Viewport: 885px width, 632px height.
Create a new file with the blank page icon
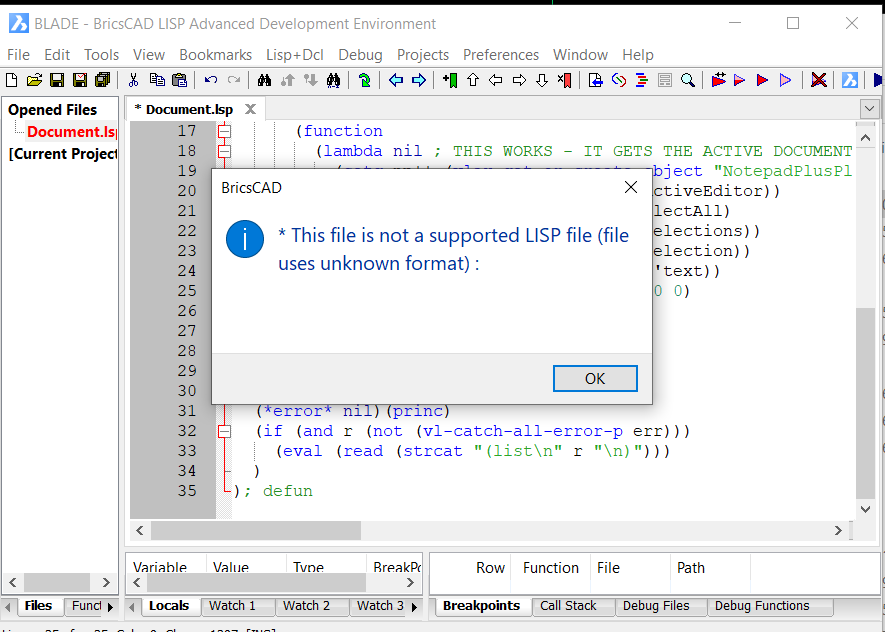tap(11, 80)
